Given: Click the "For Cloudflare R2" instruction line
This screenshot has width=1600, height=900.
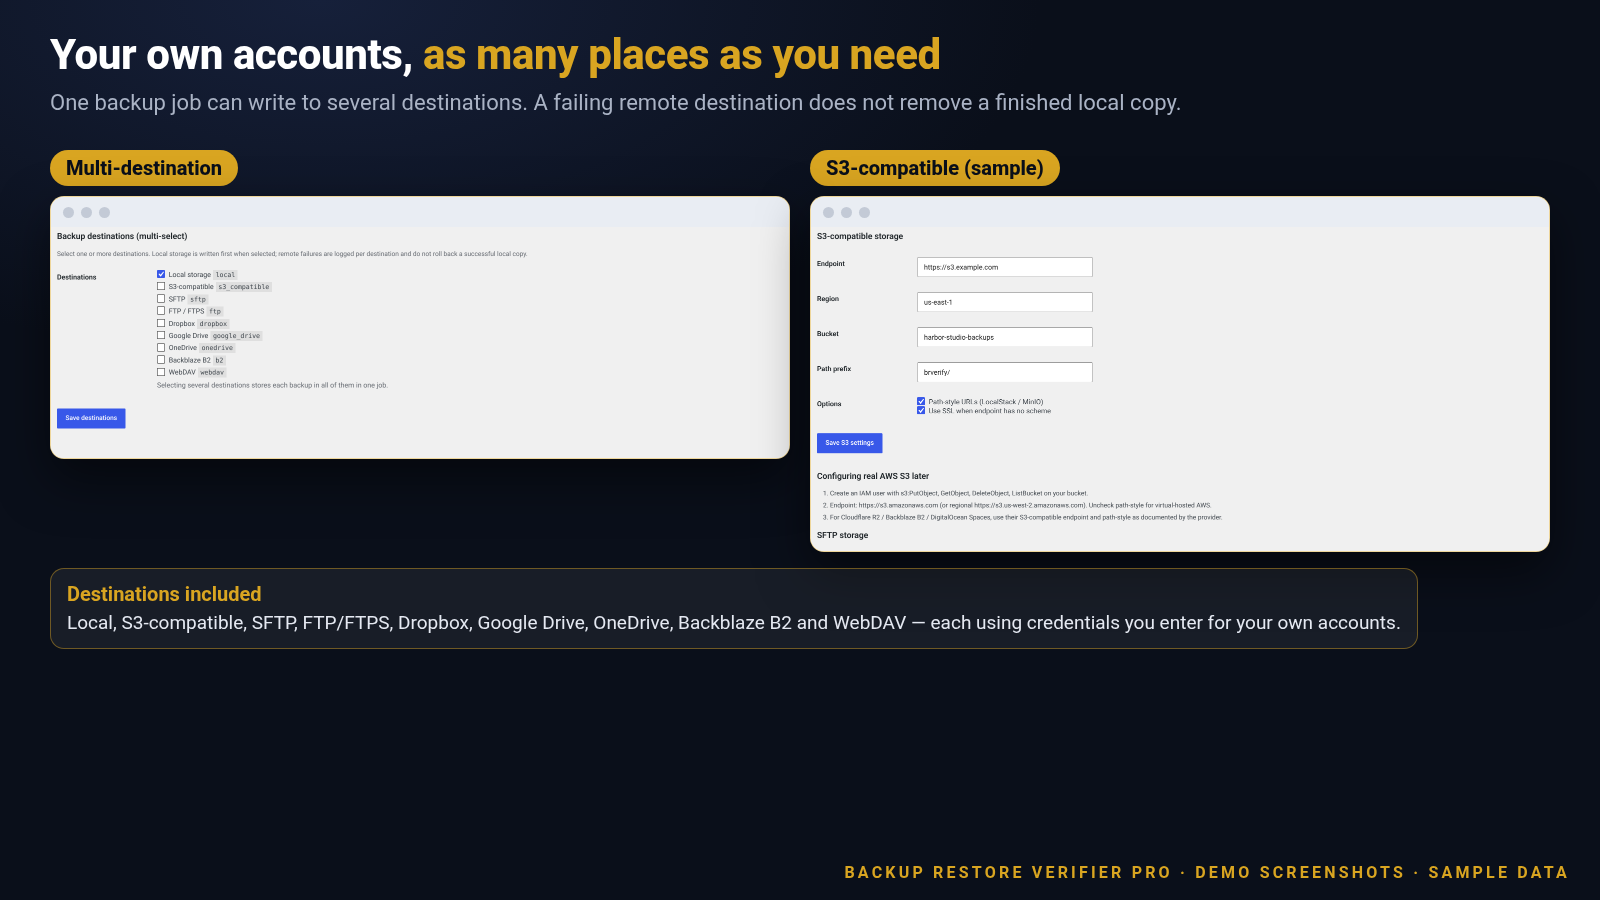Looking at the screenshot, I should click(x=1025, y=517).
